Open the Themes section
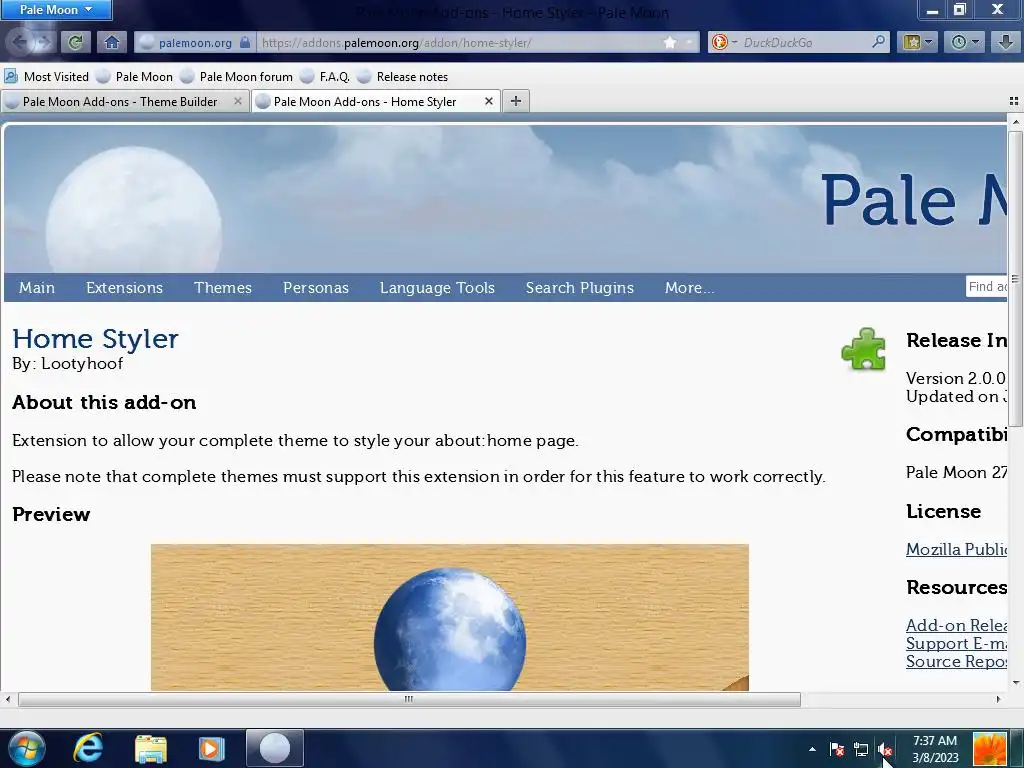The width and height of the screenshot is (1024, 768). 223,287
